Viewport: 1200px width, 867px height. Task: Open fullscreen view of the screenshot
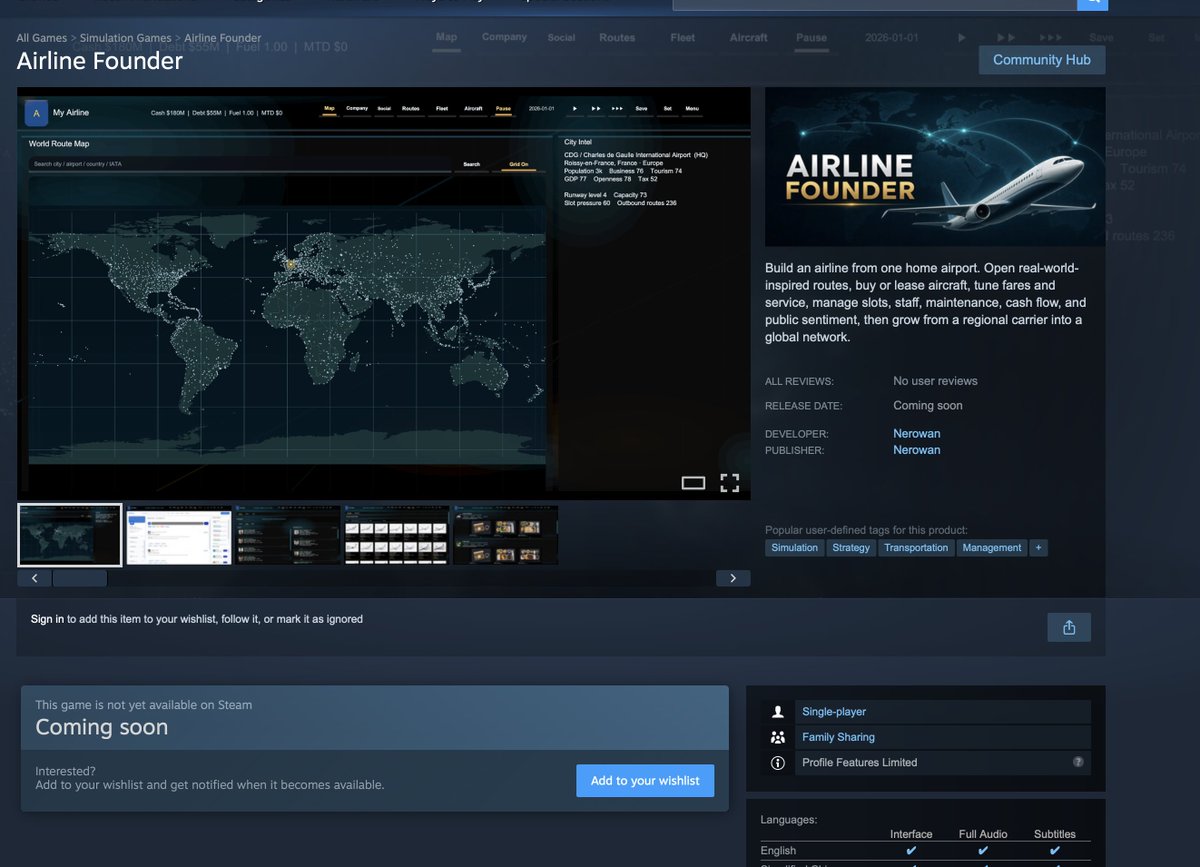tap(730, 483)
